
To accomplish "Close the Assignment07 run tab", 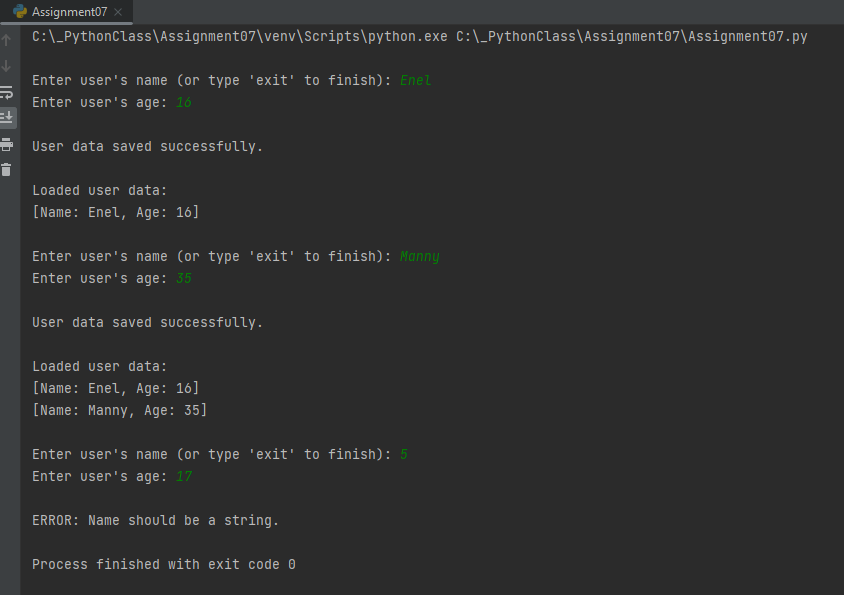I will pos(118,12).
